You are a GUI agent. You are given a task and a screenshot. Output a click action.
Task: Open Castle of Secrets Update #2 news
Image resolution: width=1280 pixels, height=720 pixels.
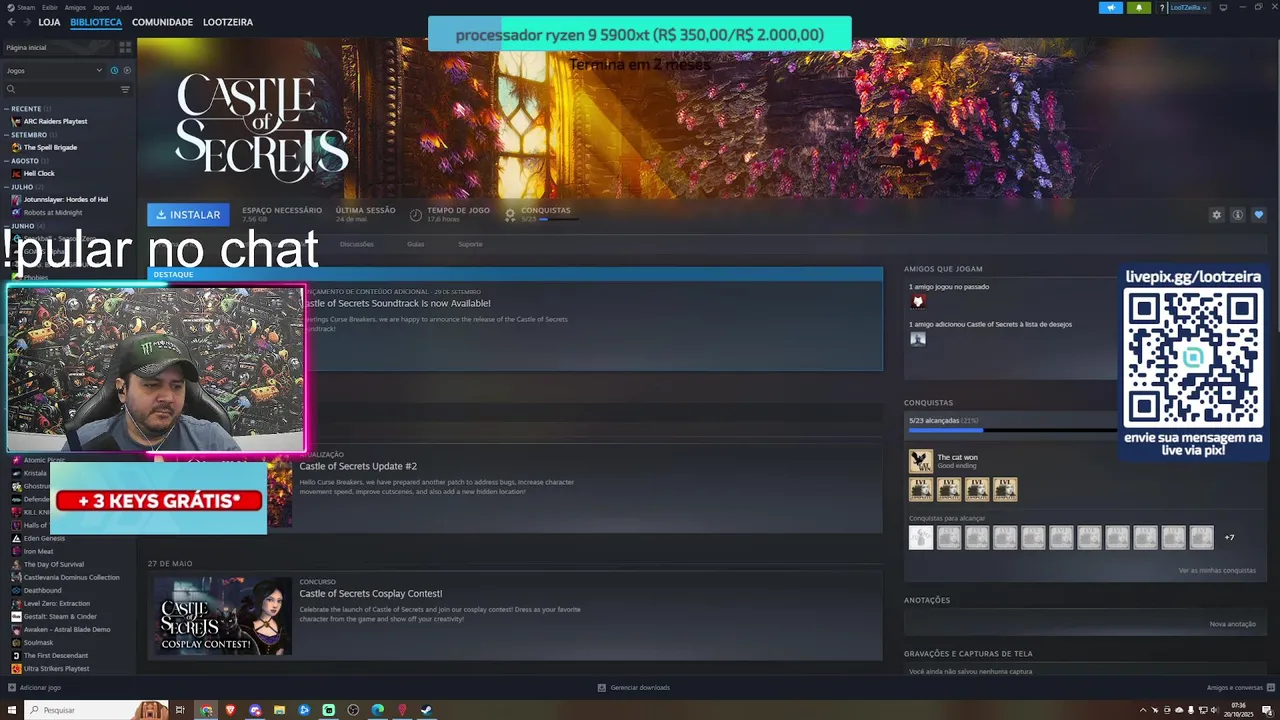tap(358, 466)
